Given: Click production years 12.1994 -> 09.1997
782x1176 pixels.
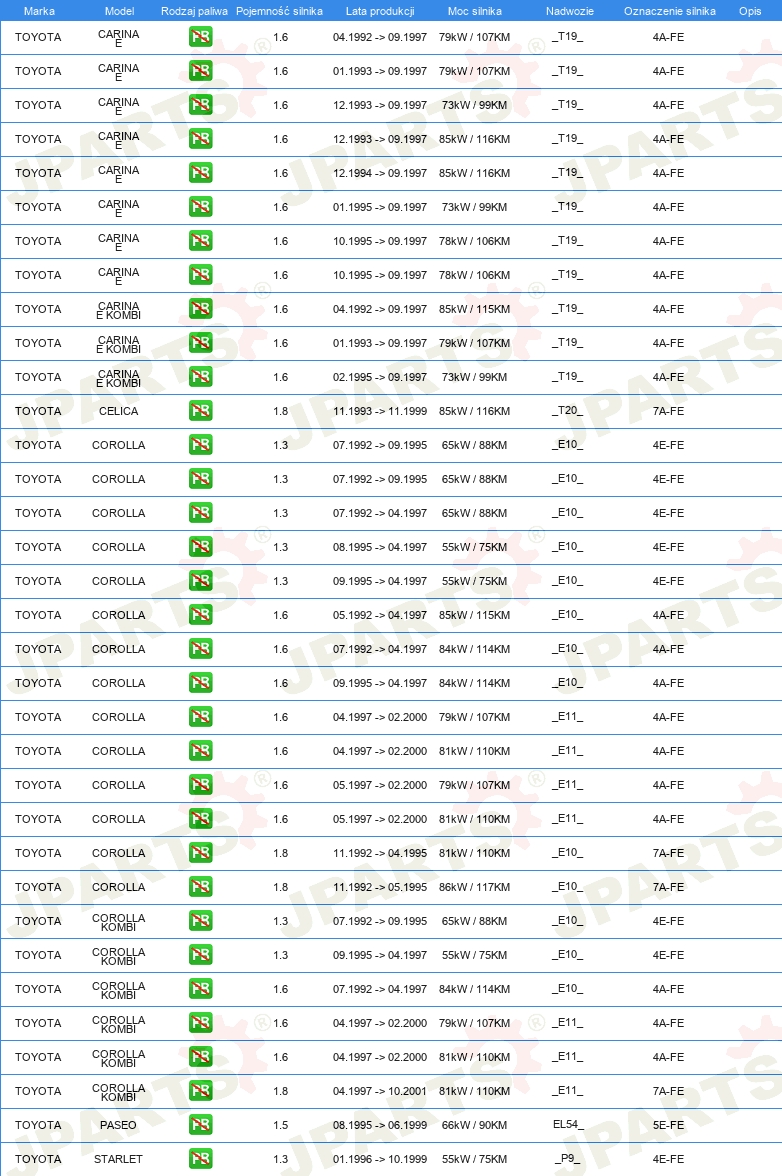Looking at the screenshot, I should point(380,173).
